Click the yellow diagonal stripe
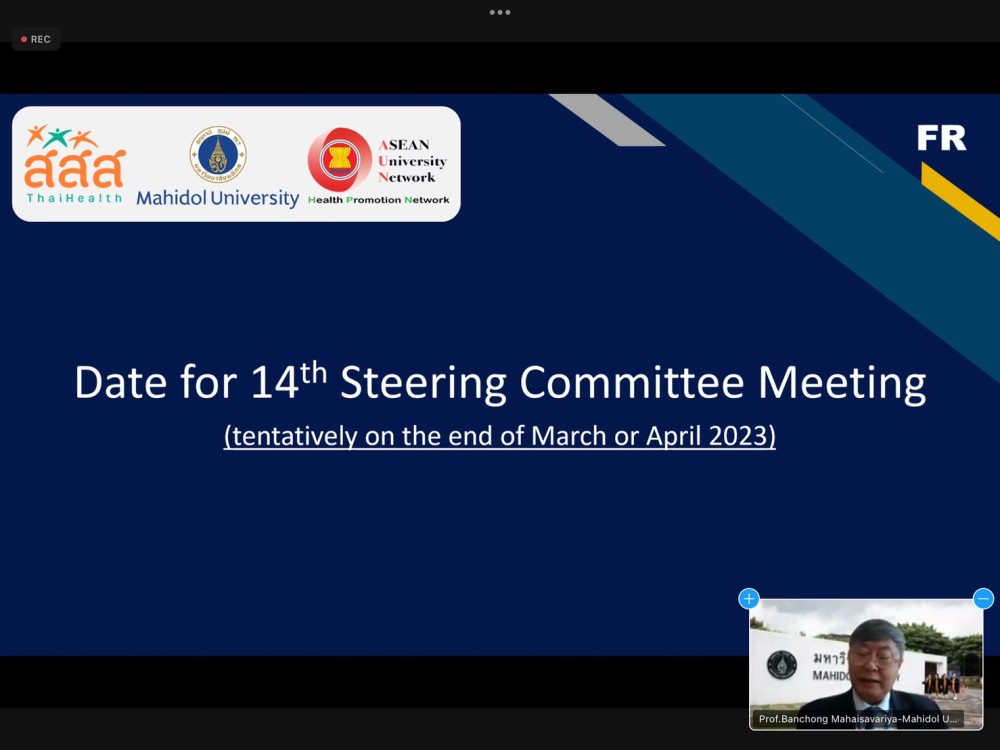 [960, 201]
